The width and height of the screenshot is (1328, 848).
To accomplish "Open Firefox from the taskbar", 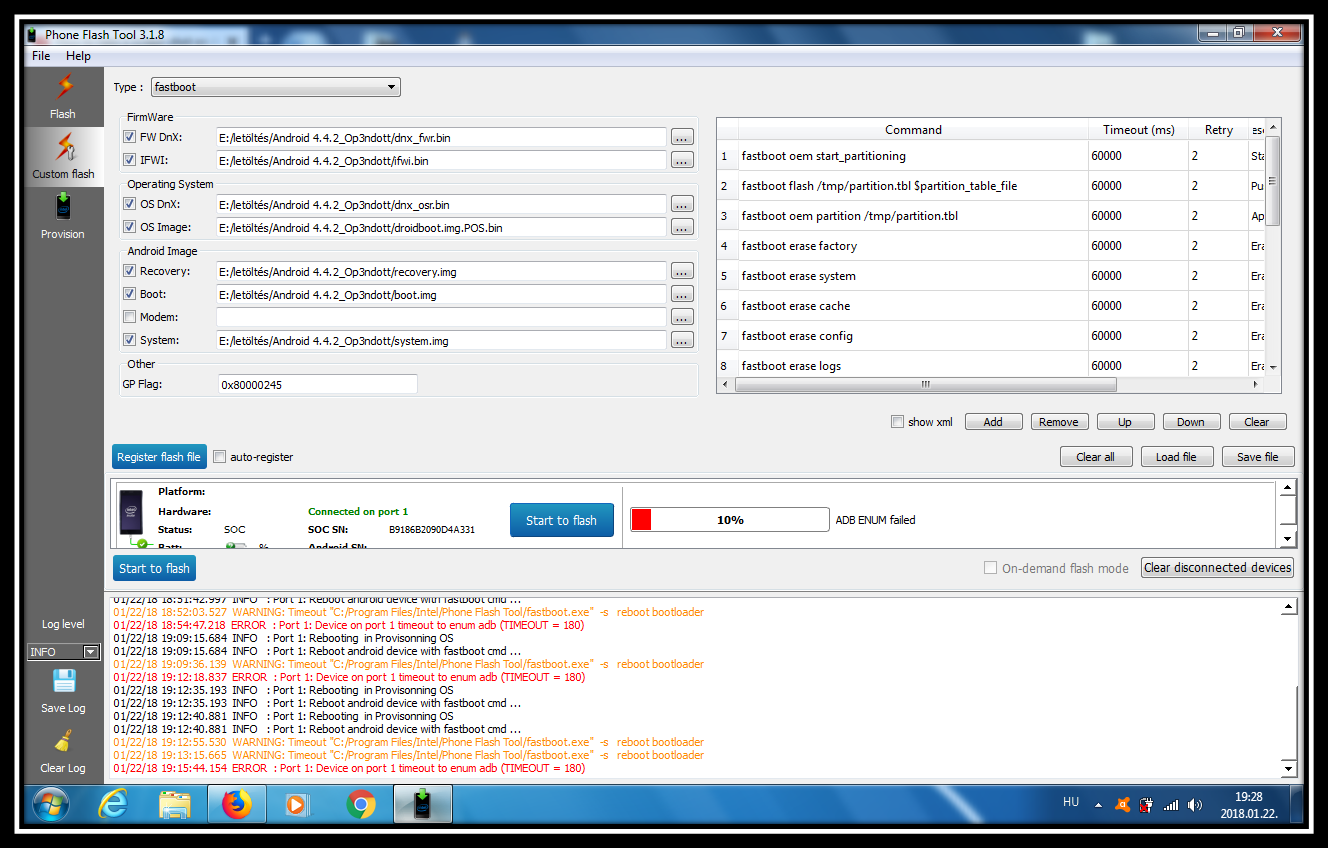I will coord(237,804).
